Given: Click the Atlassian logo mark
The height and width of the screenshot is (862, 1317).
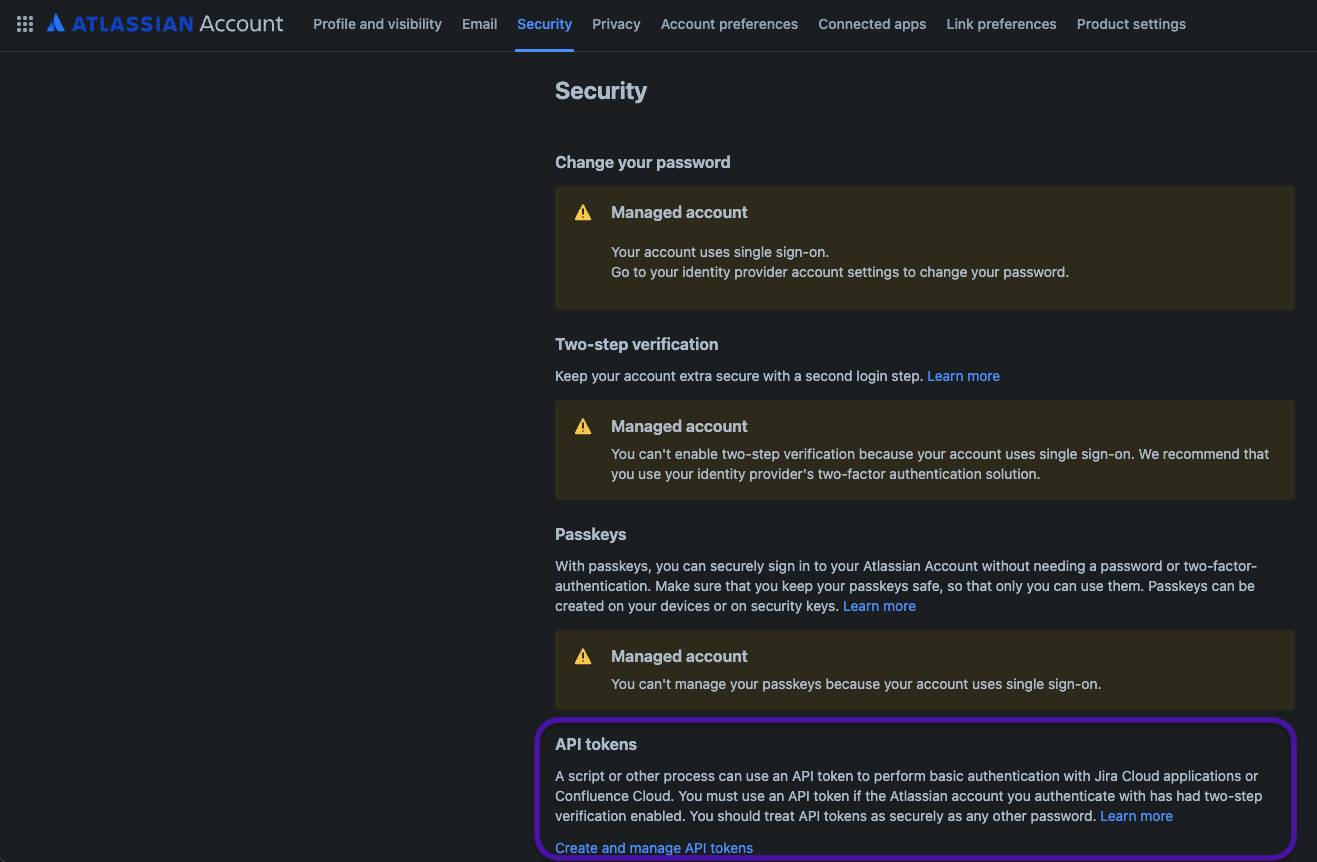Looking at the screenshot, I should pos(56,23).
